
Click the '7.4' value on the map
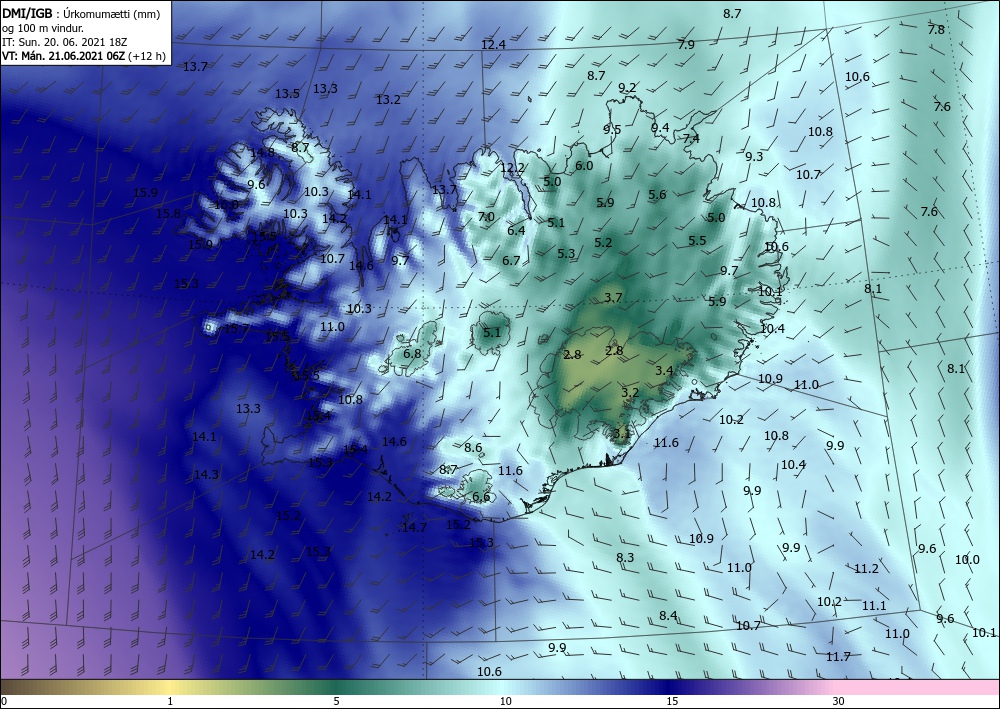(x=691, y=138)
